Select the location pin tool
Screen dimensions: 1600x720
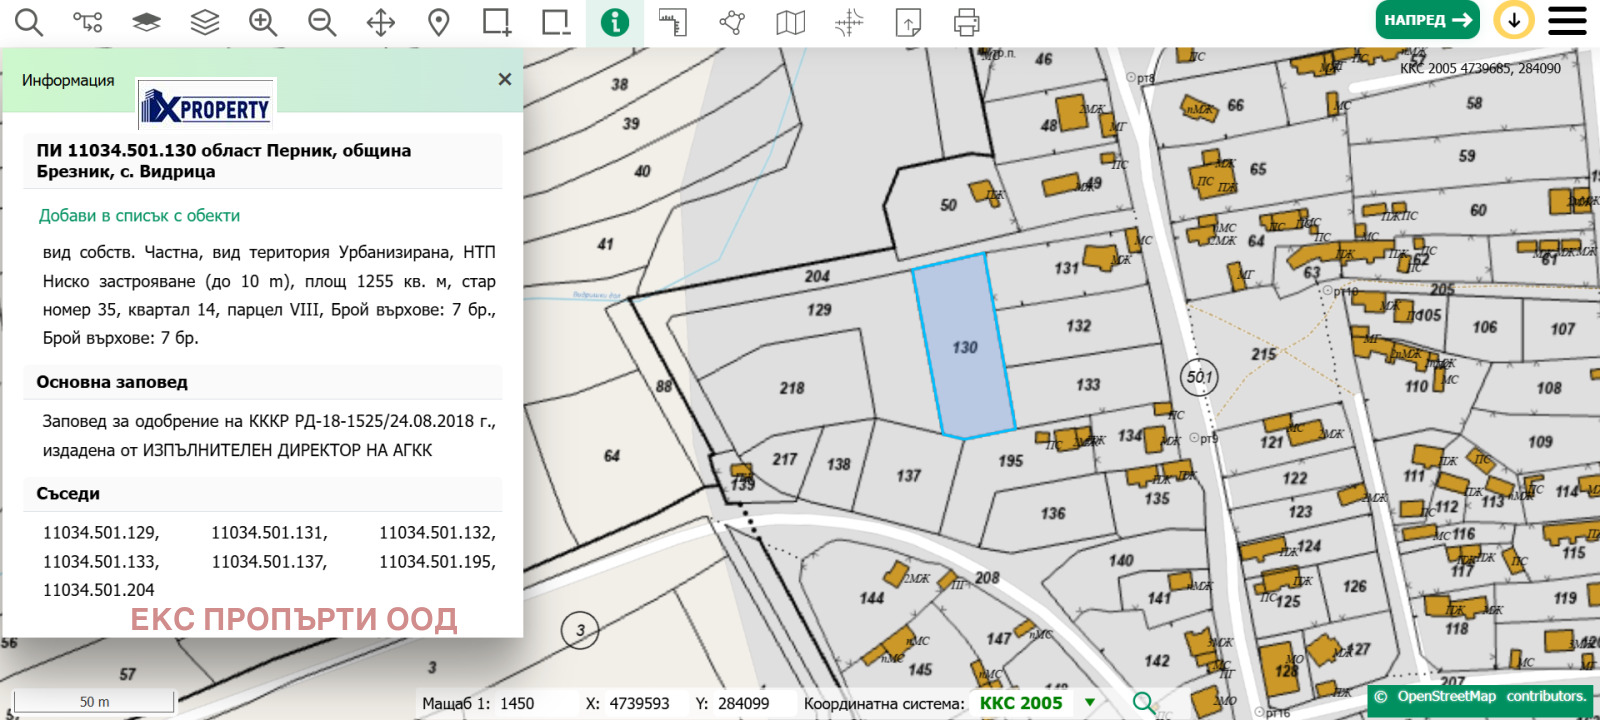[x=439, y=22]
